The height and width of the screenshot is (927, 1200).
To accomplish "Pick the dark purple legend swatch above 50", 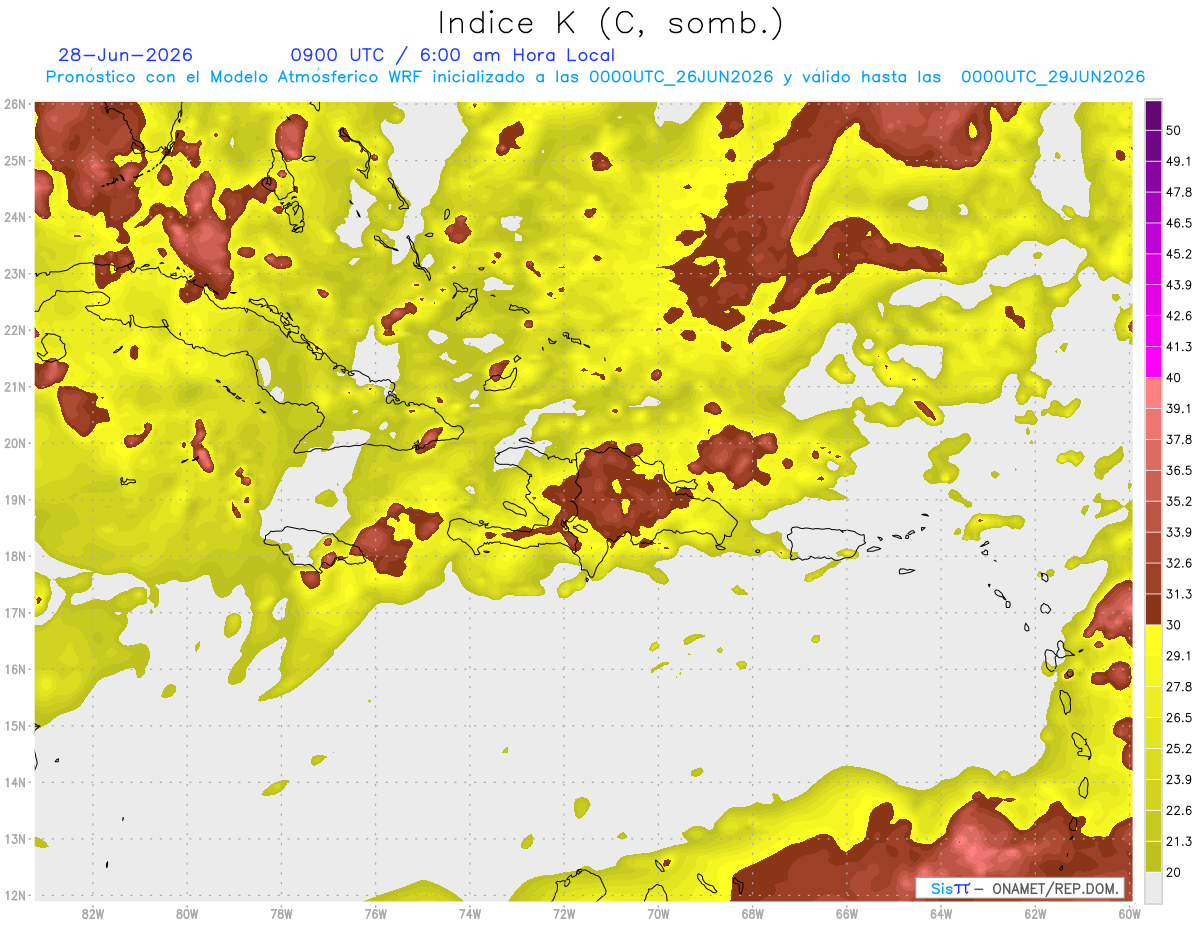I will point(1153,115).
